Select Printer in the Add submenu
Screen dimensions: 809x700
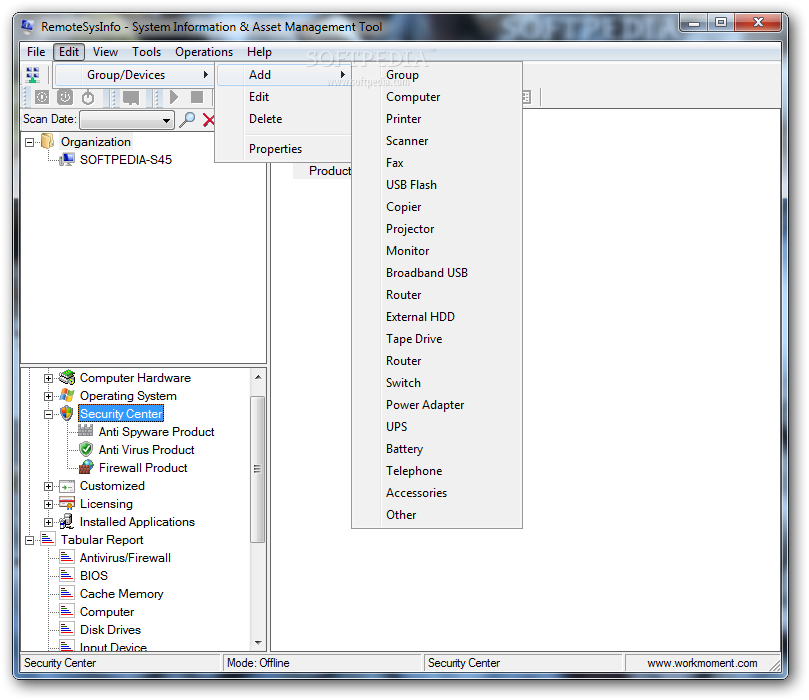point(436,119)
